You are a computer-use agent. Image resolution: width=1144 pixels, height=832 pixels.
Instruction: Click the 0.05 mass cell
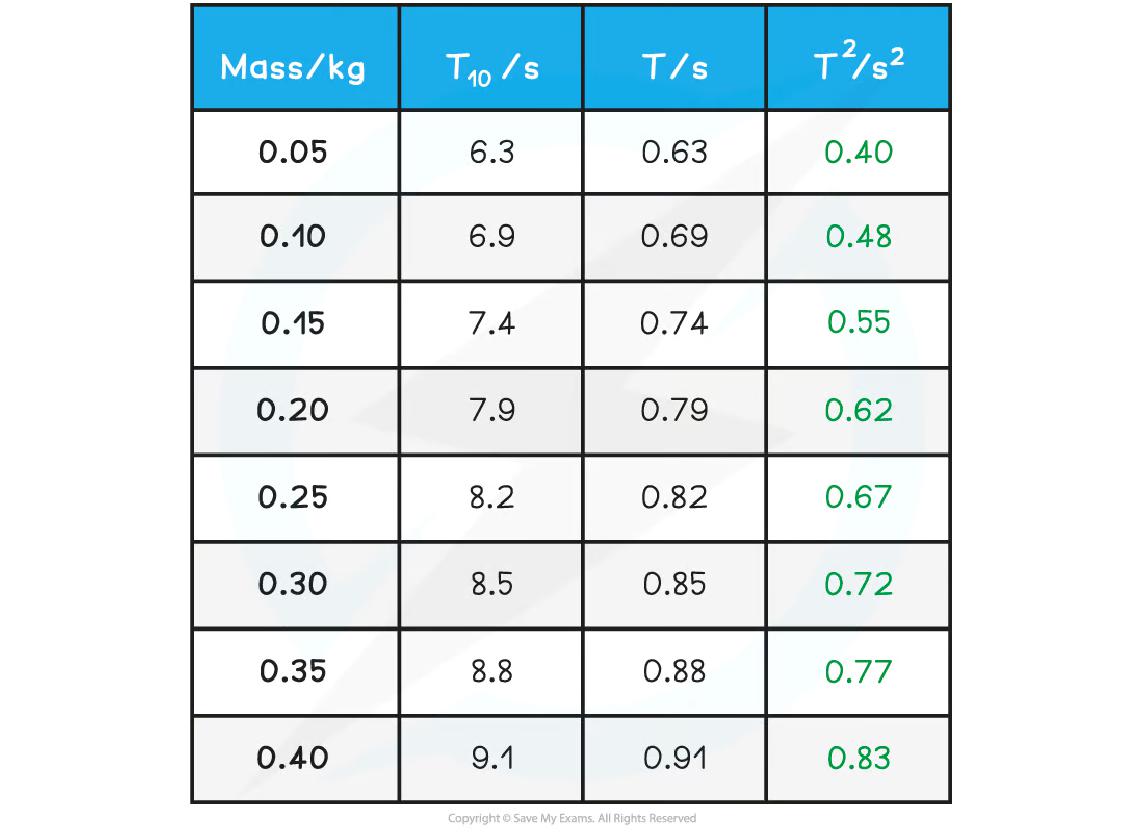(x=293, y=152)
